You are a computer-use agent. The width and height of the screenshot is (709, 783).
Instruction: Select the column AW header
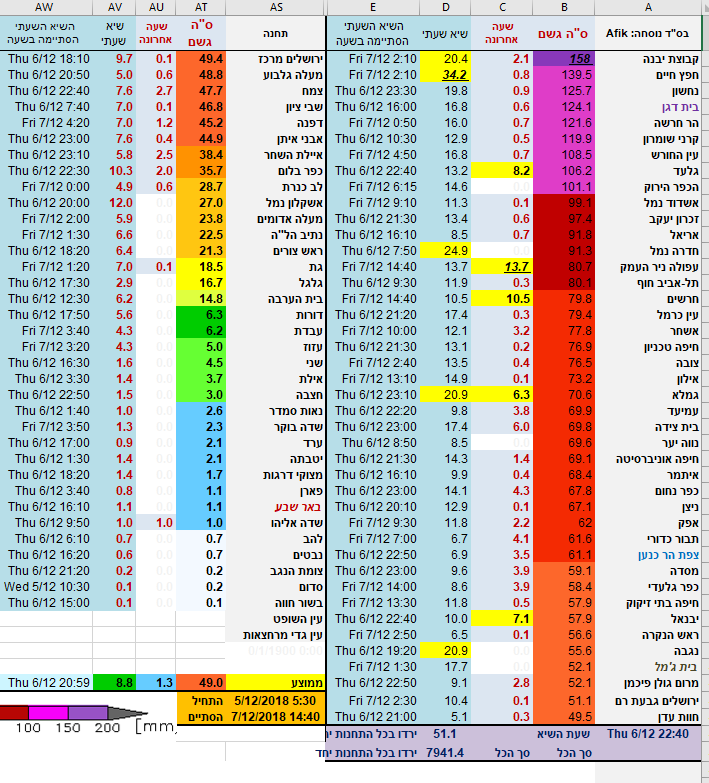pyautogui.click(x=46, y=7)
